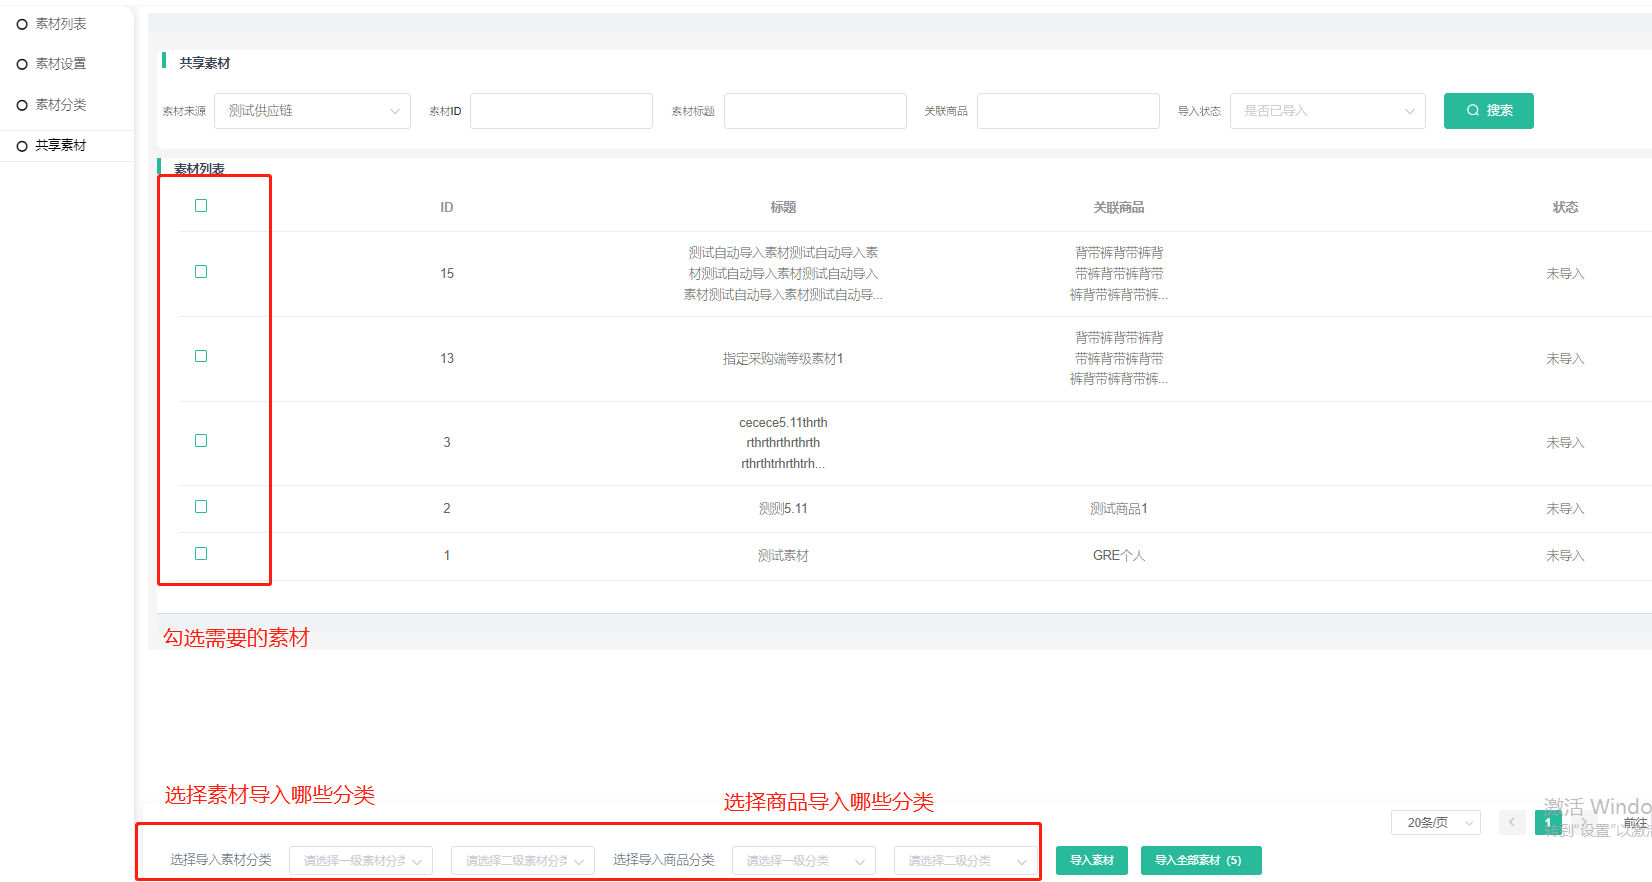
Task: Check the checkbox for material ID 15
Action: (201, 272)
